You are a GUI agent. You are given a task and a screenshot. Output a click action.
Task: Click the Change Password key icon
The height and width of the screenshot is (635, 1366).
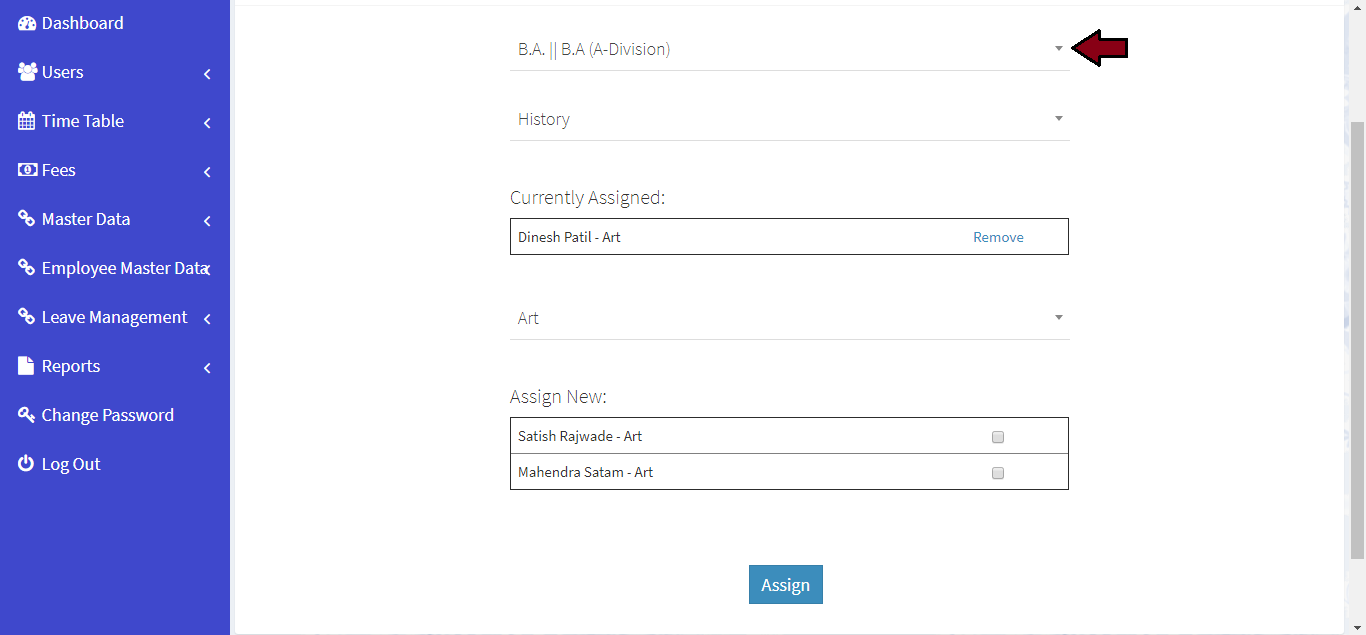[x=27, y=415]
